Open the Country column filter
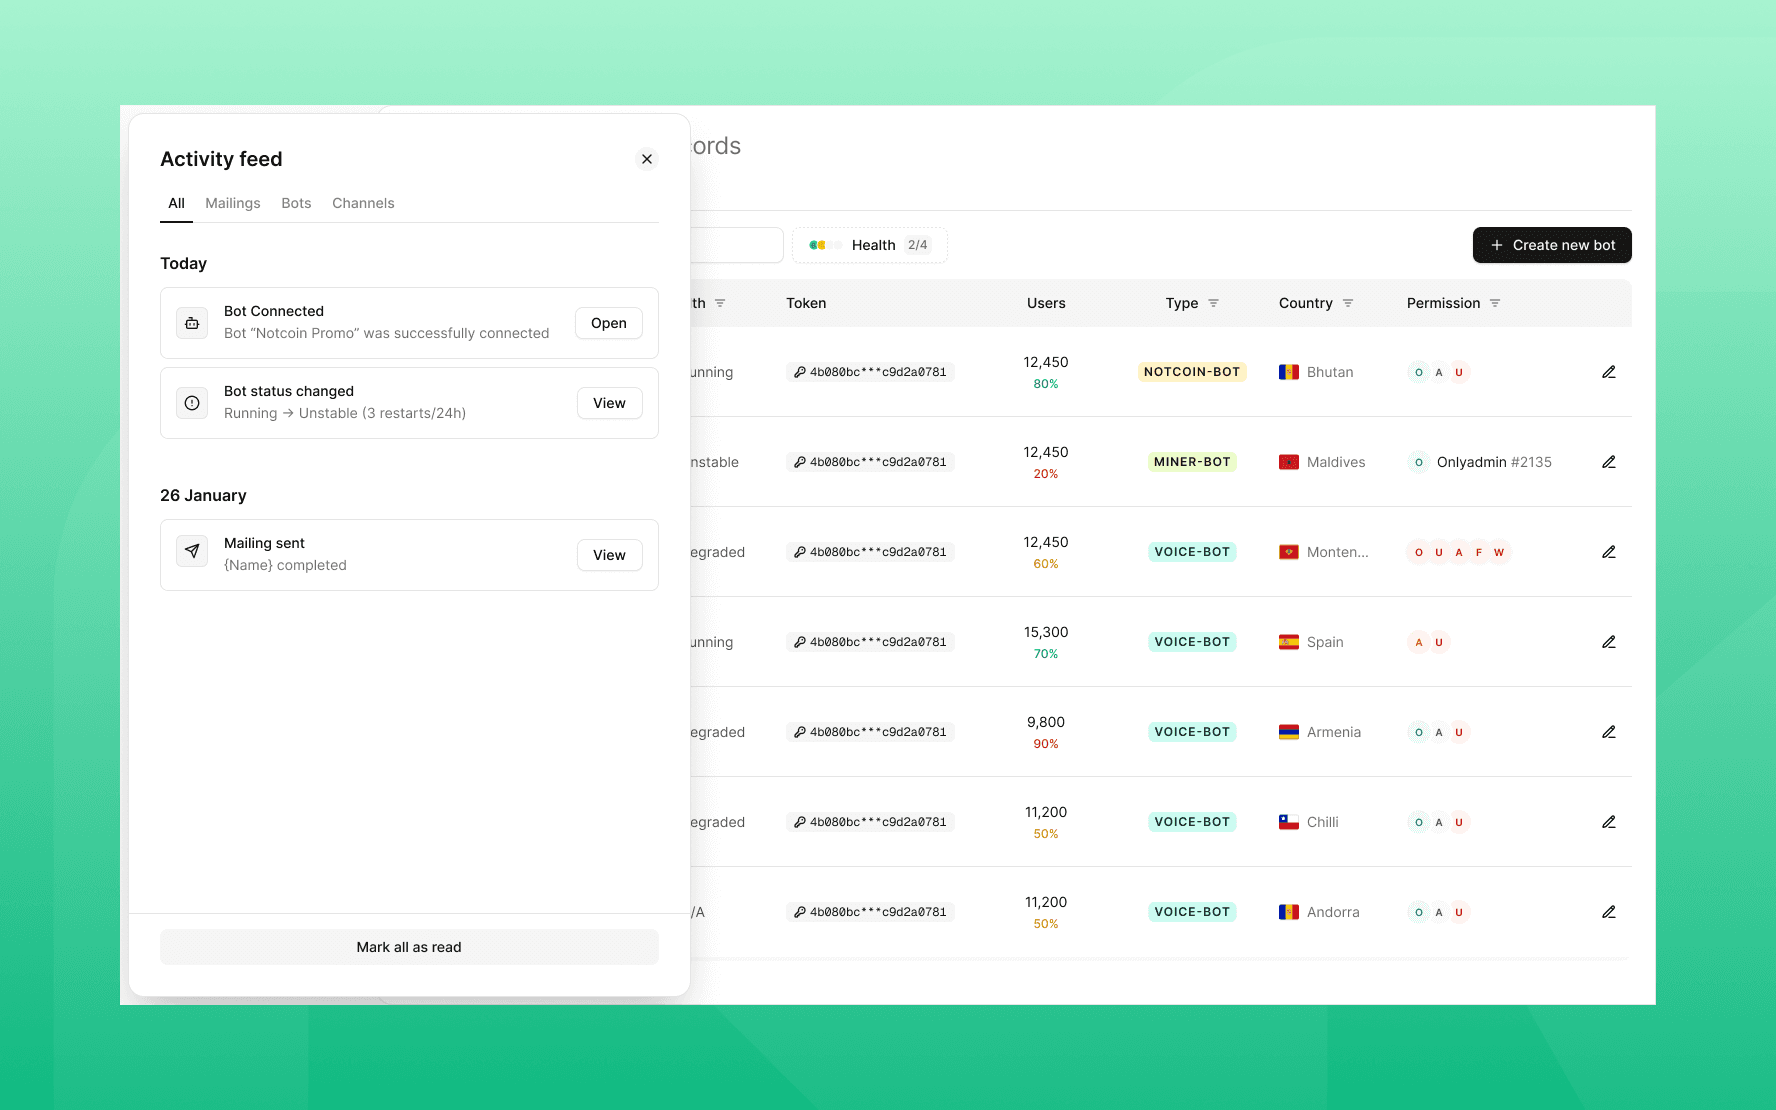This screenshot has width=1776, height=1110. tap(1347, 303)
